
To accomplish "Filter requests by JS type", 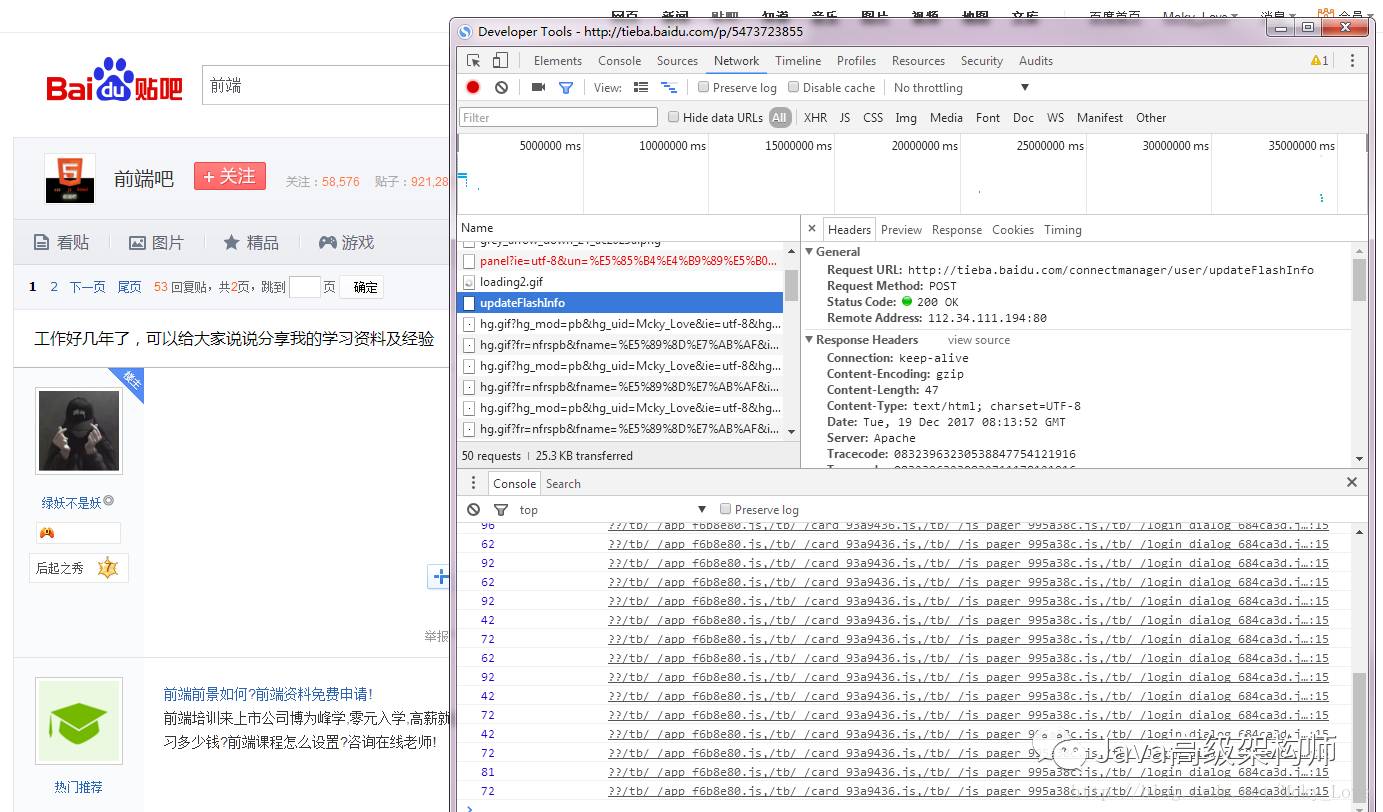I will click(x=845, y=118).
